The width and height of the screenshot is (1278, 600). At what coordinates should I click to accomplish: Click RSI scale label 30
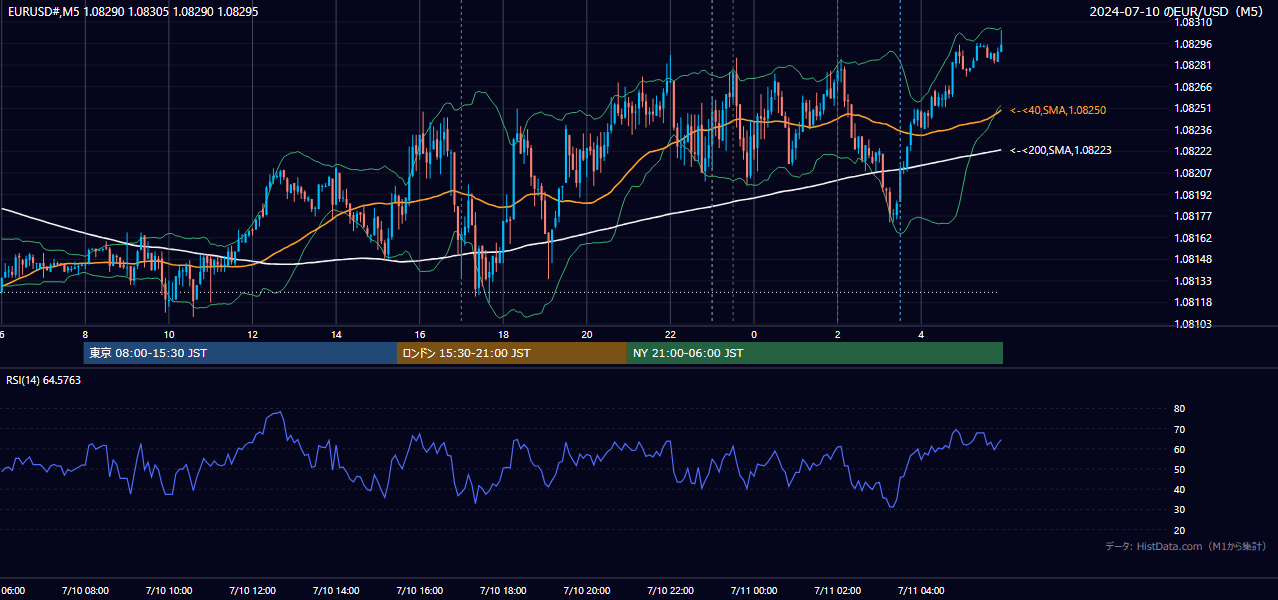click(1179, 511)
